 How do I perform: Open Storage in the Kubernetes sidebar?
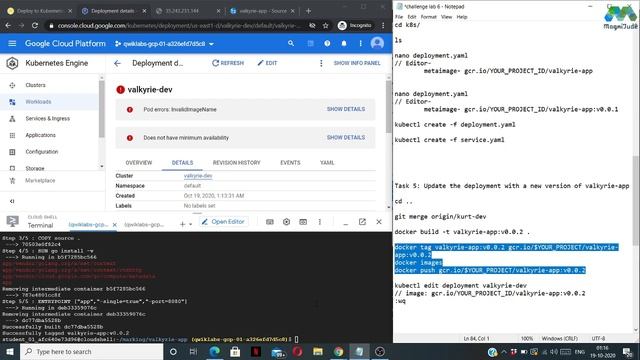coord(35,168)
